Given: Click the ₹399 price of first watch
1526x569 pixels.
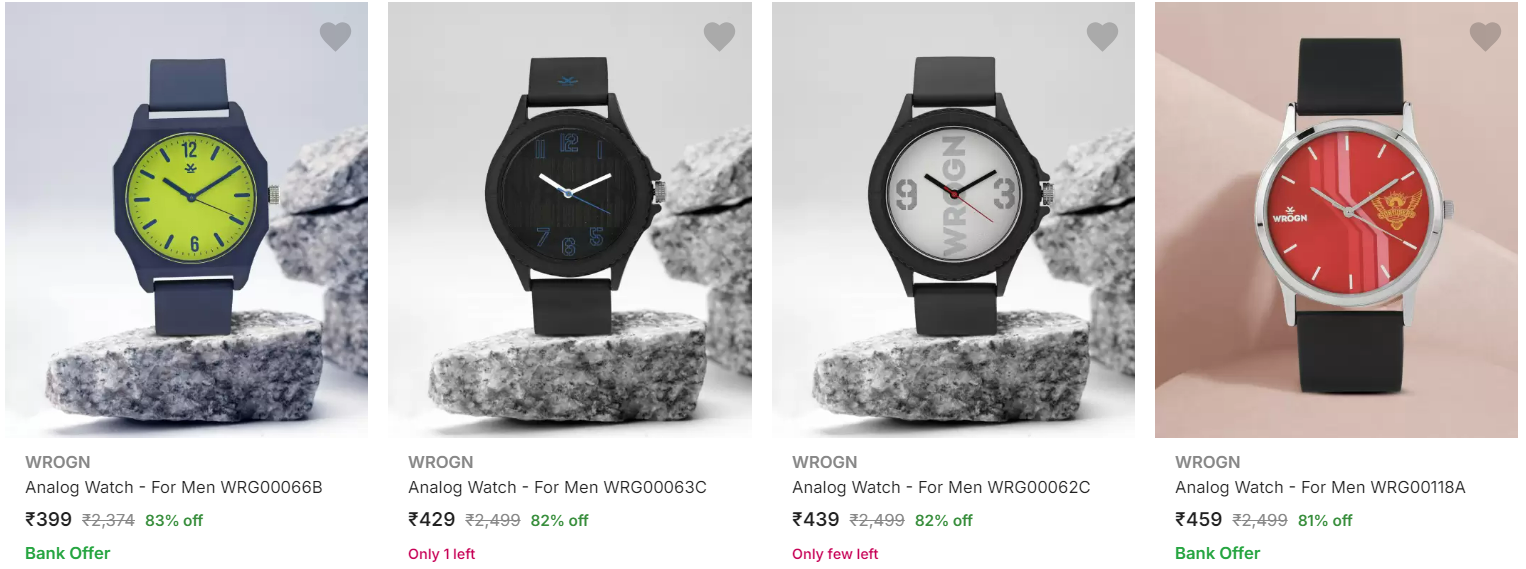Looking at the screenshot, I should point(49,520).
